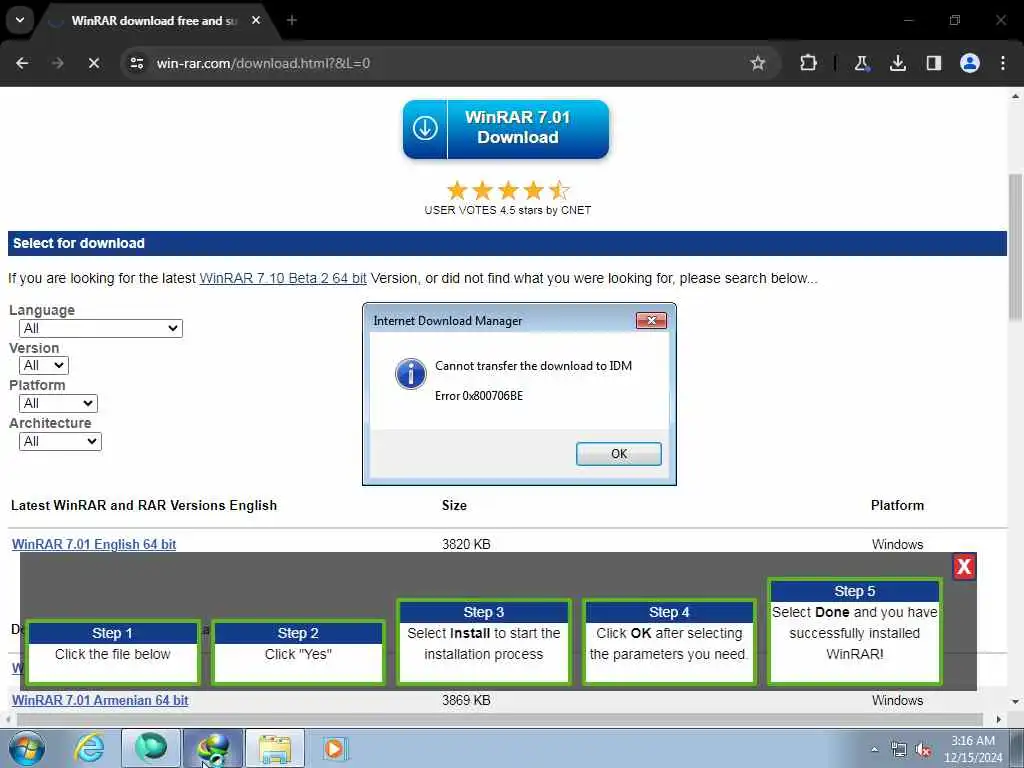Toggle the browser side panel

(934, 63)
